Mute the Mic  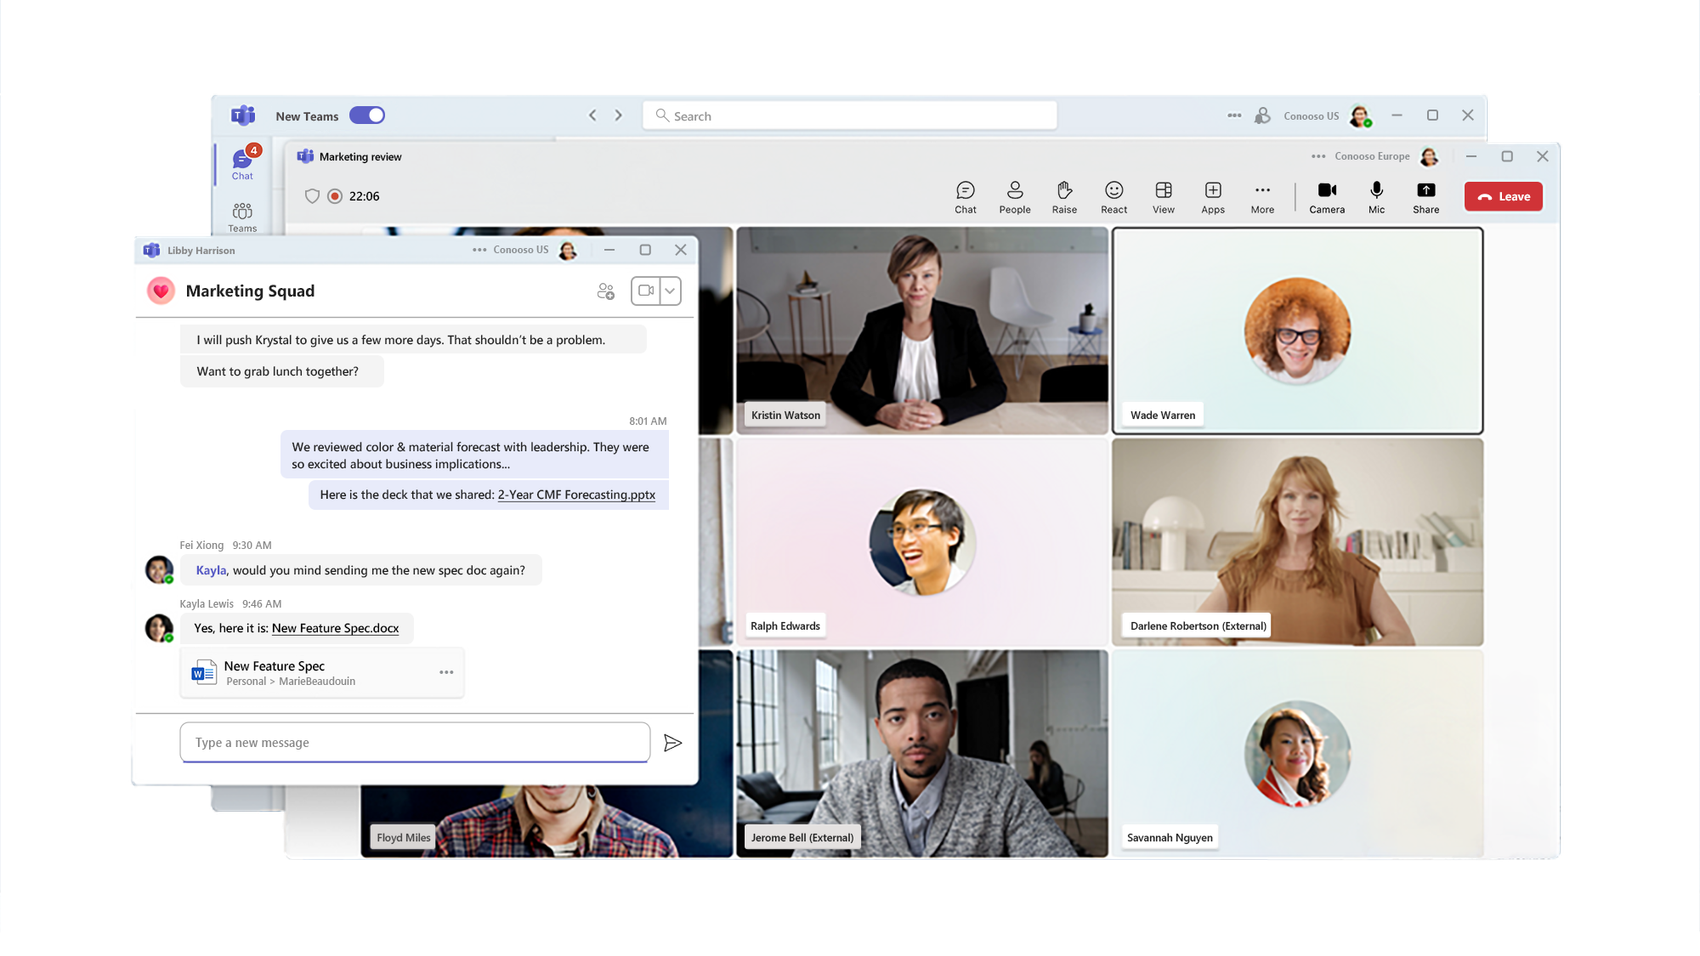tap(1377, 197)
